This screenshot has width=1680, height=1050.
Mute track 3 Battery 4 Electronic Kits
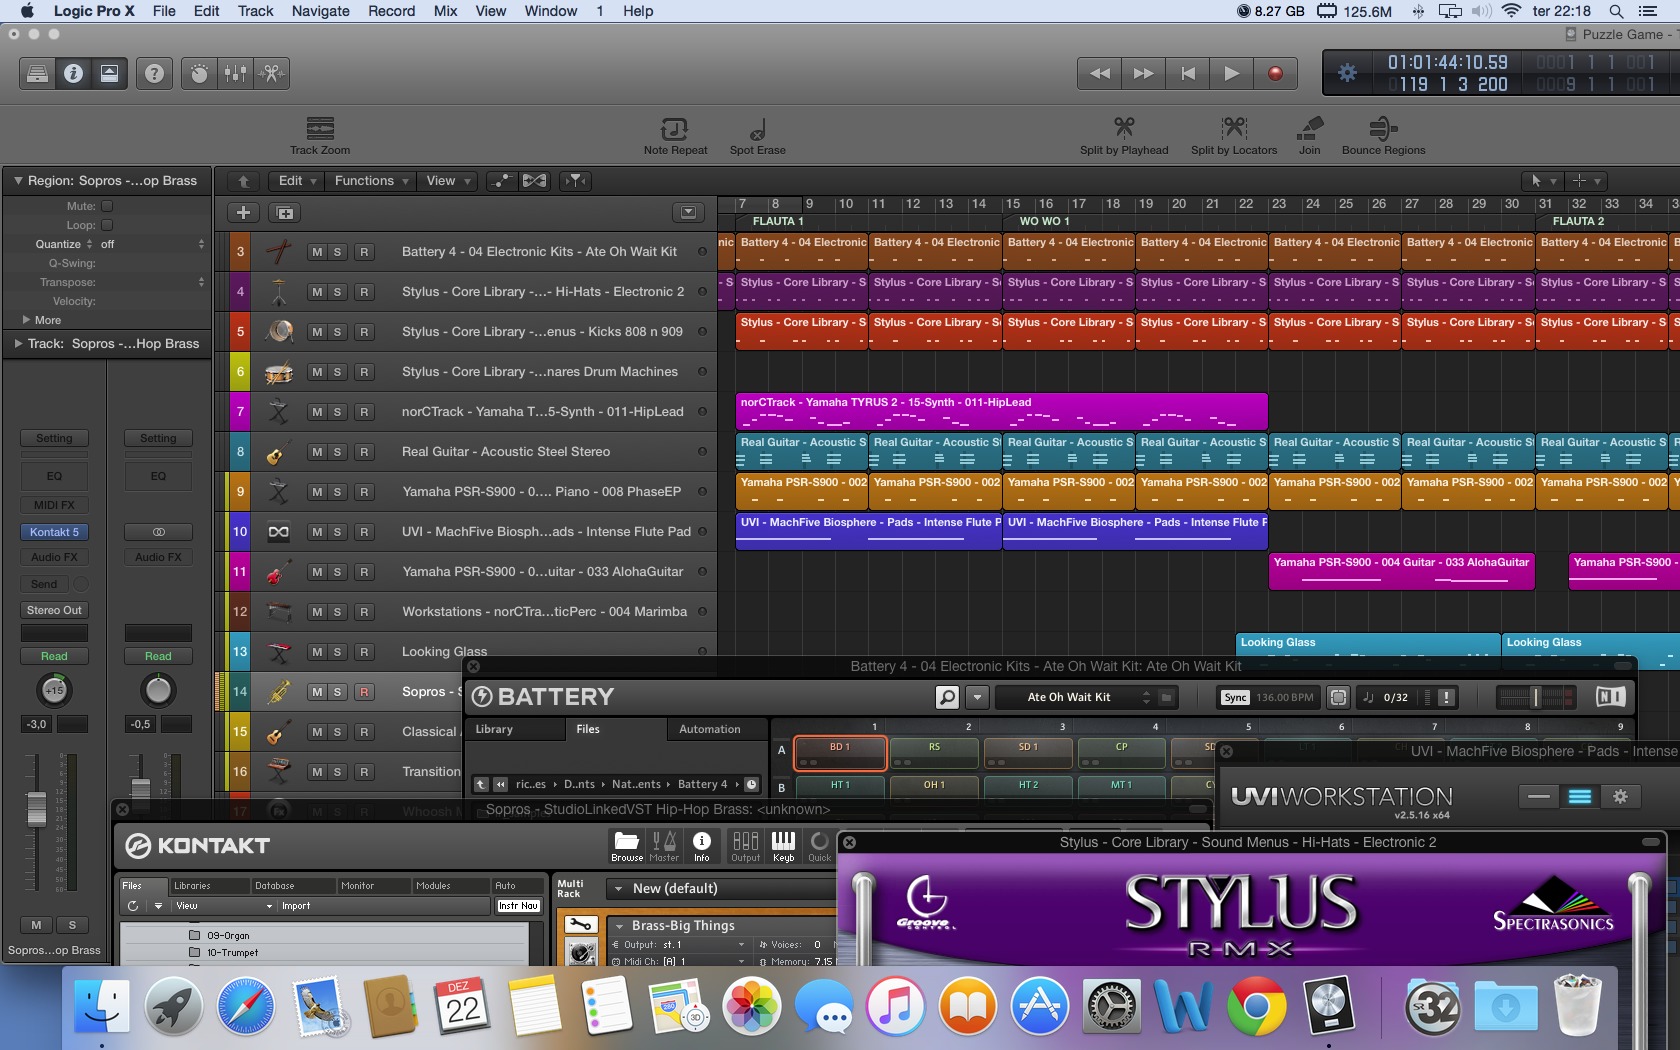pos(317,252)
